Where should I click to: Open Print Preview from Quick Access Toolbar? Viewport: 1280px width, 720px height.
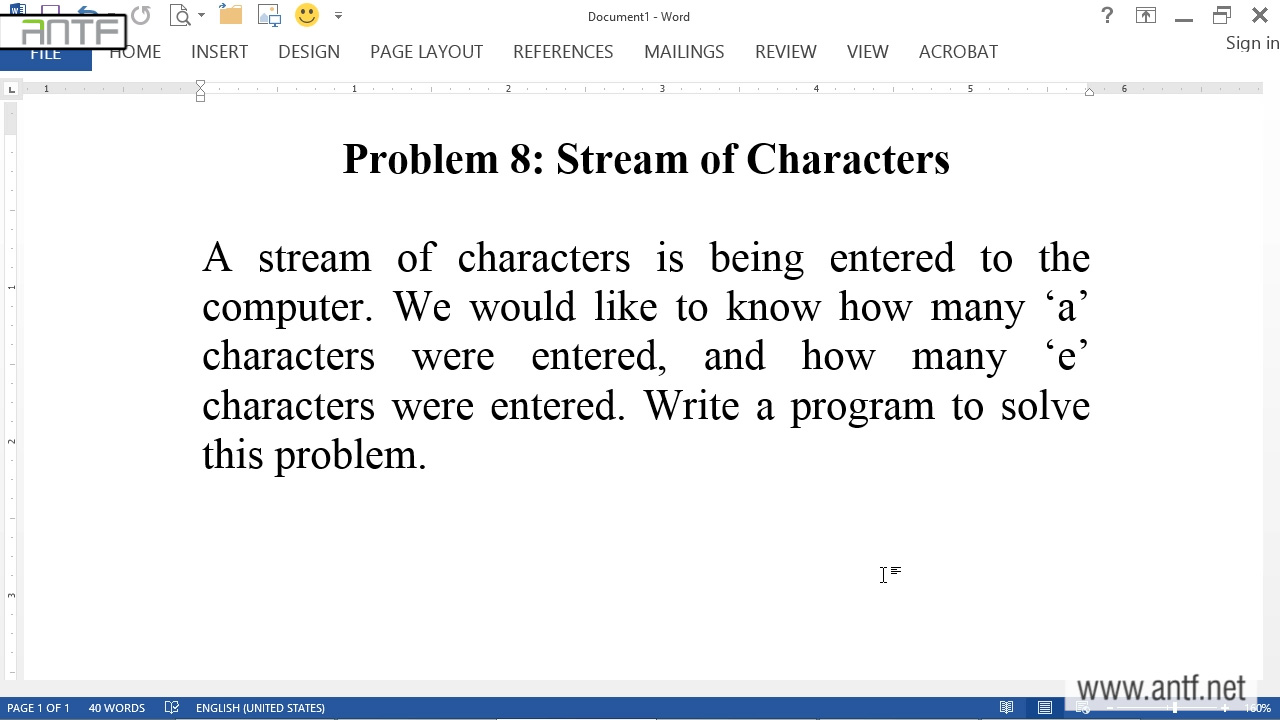coord(180,16)
